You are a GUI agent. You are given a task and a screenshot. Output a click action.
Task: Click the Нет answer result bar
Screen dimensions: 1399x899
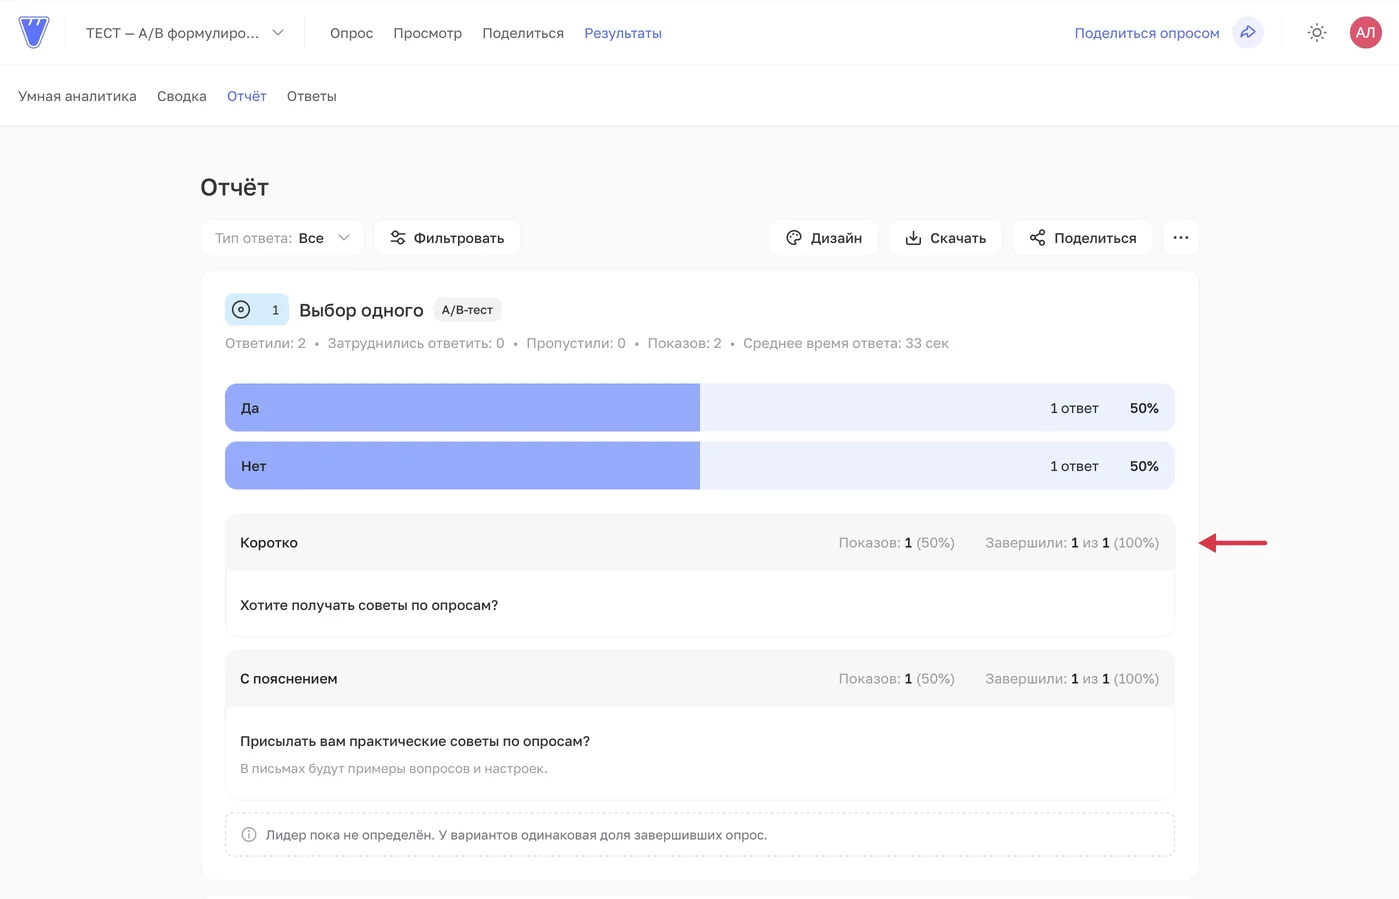[700, 466]
